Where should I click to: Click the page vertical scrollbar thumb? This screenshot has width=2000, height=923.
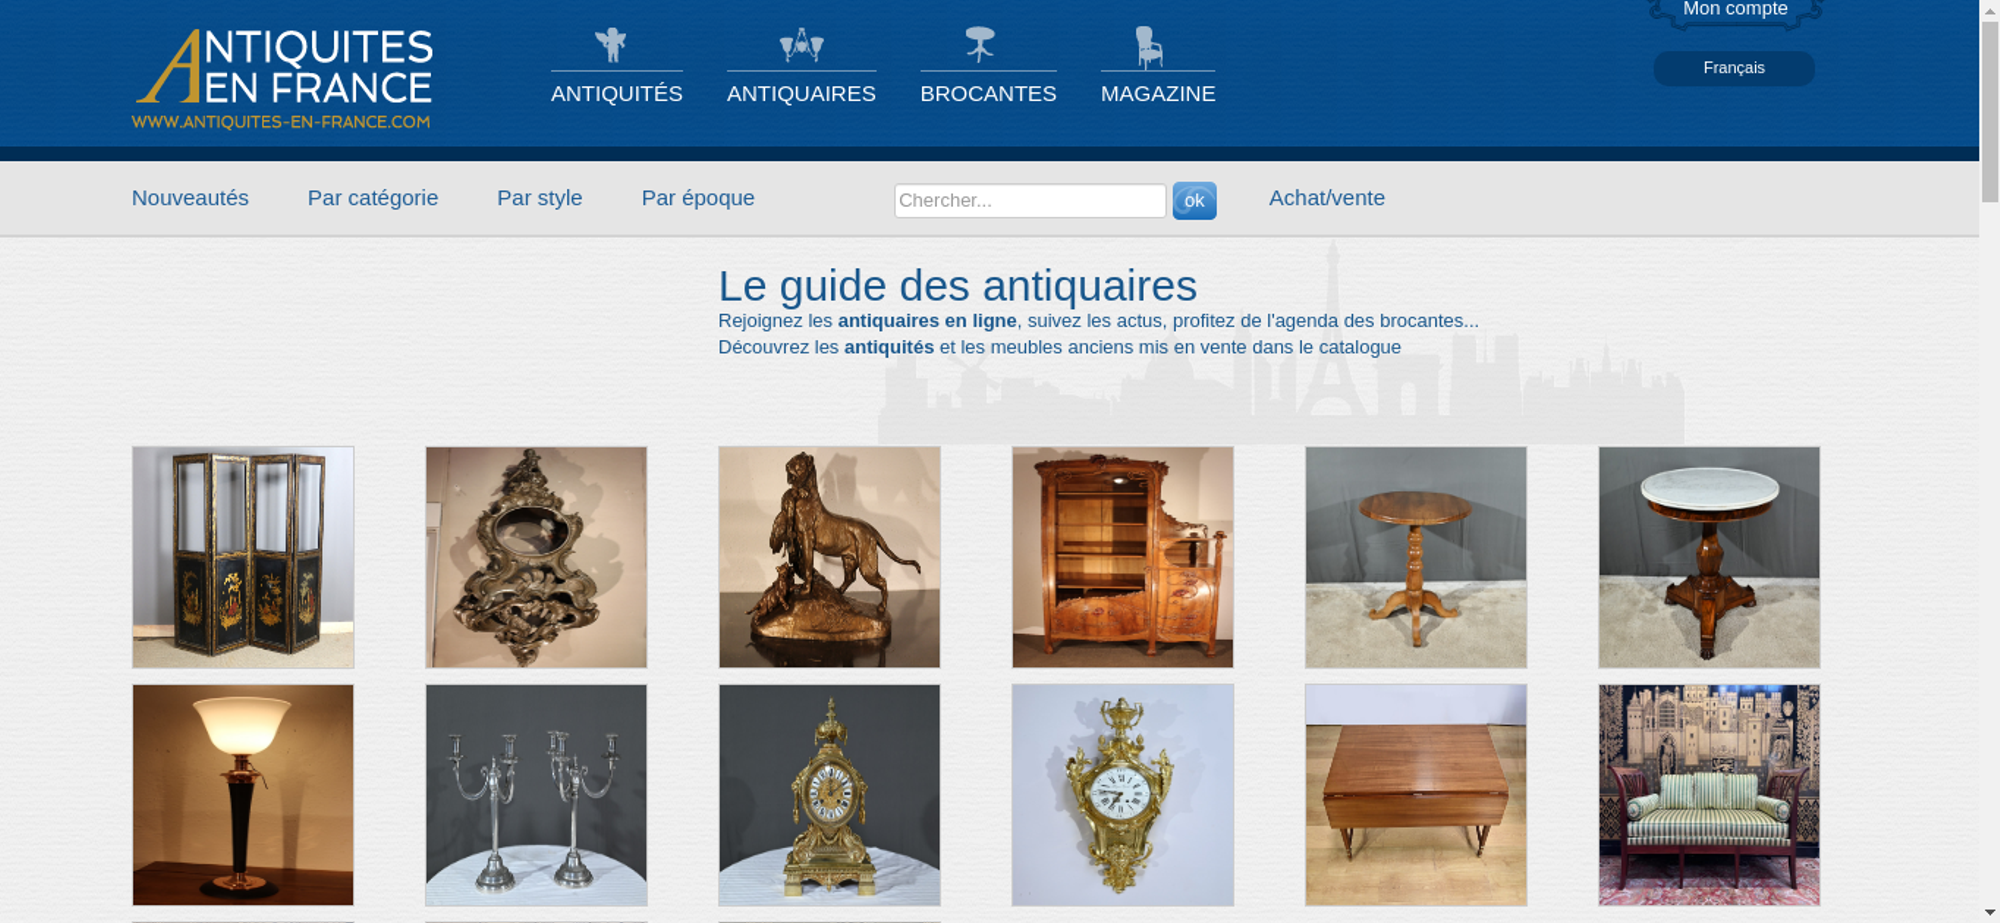(x=1990, y=112)
